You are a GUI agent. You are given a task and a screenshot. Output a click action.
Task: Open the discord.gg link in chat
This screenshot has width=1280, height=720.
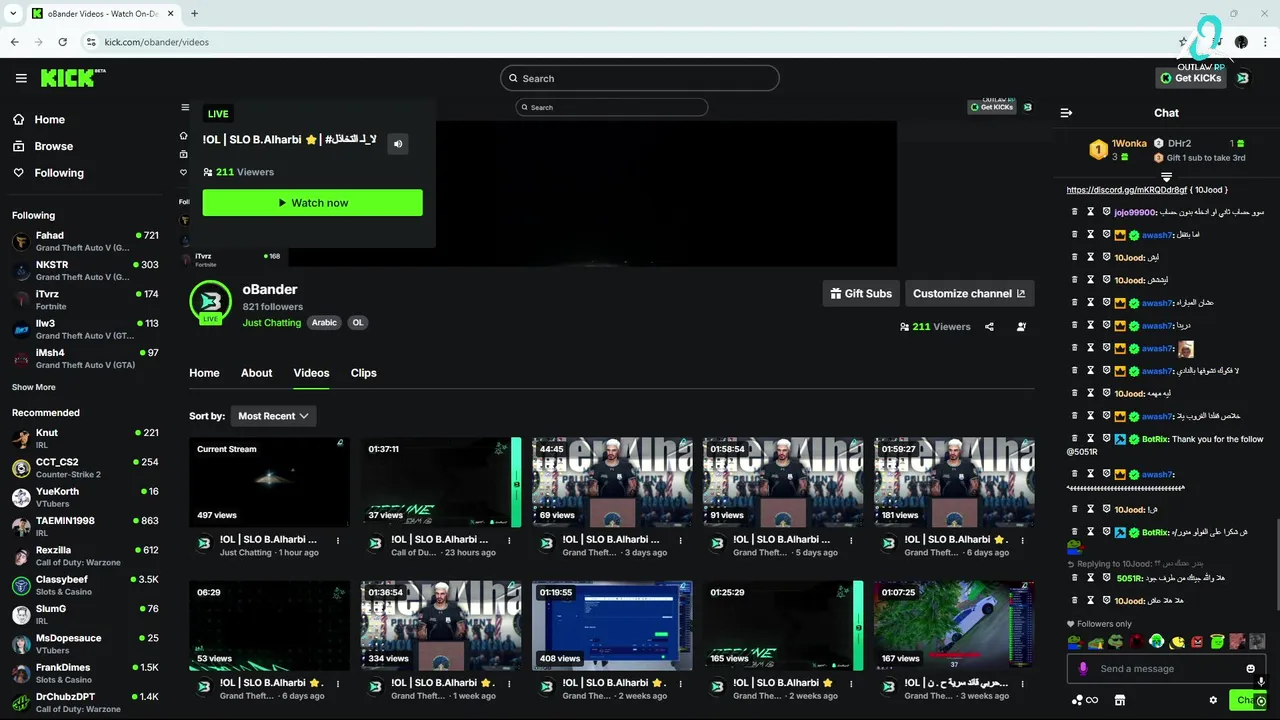coord(1127,190)
